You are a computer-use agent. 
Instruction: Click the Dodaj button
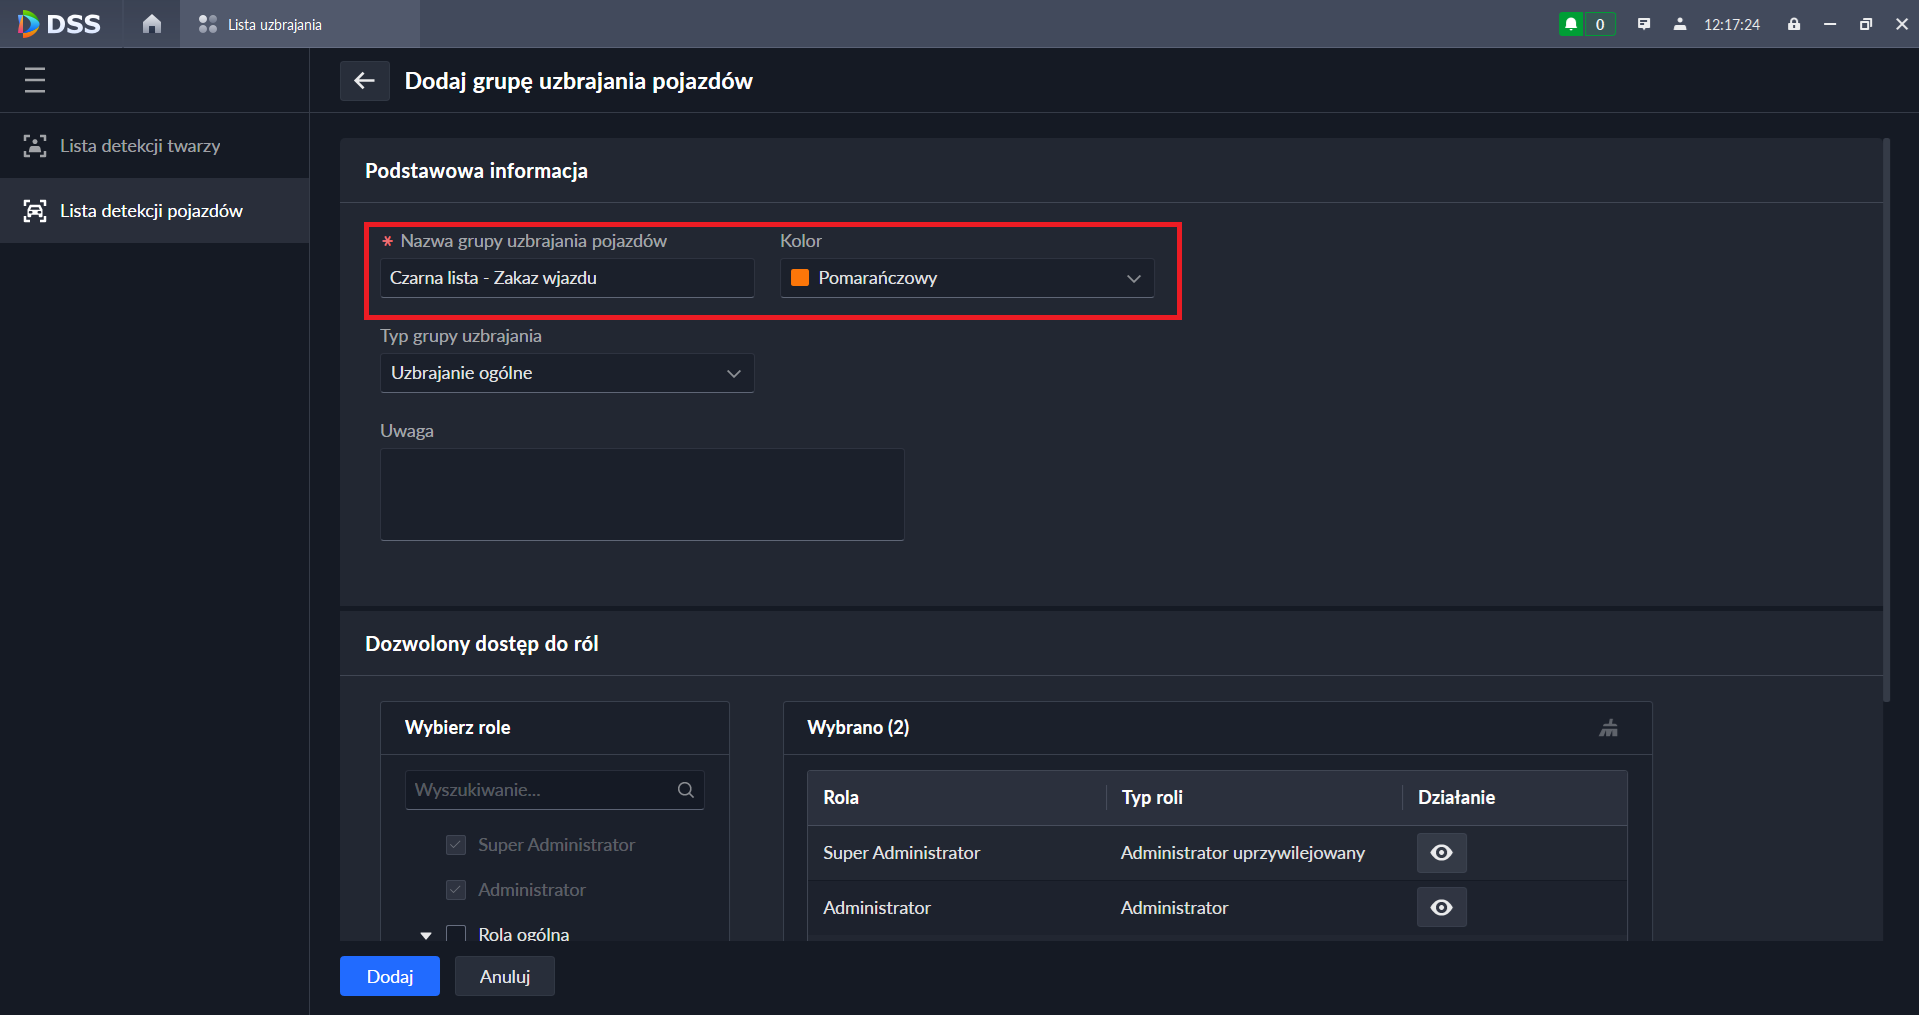389,976
